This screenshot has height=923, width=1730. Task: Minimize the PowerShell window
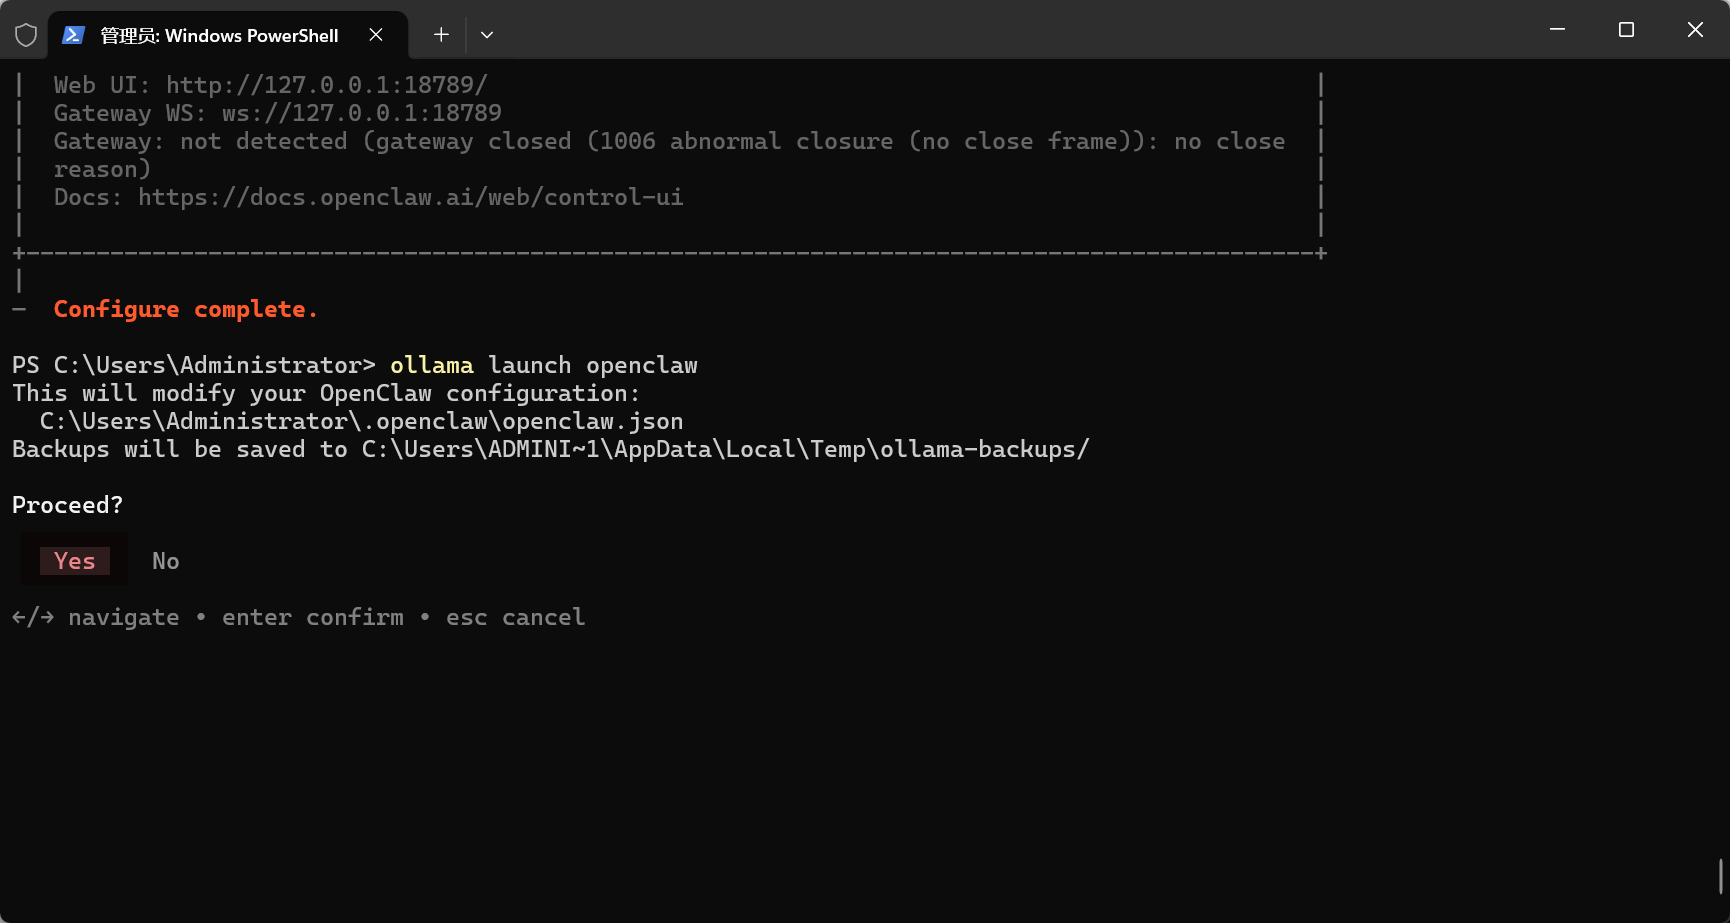pos(1557,30)
